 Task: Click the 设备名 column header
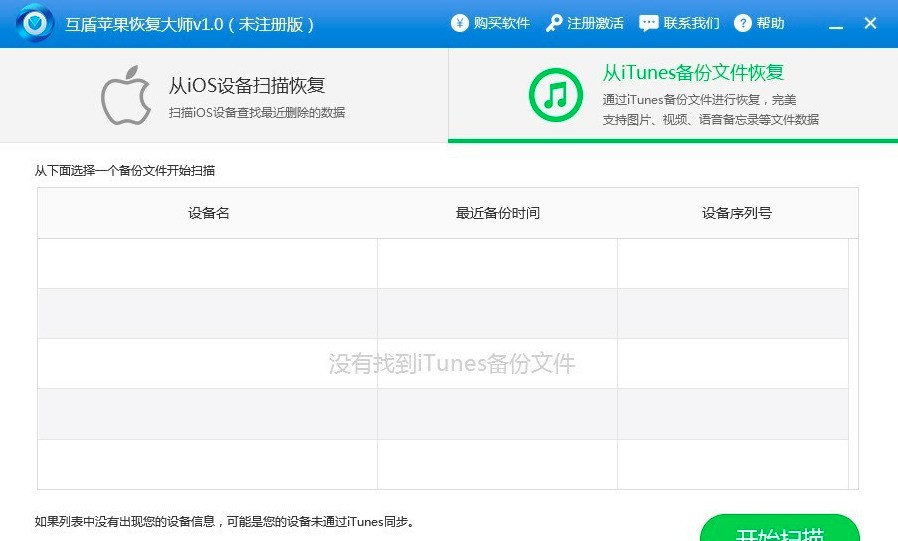pyautogui.click(x=208, y=214)
